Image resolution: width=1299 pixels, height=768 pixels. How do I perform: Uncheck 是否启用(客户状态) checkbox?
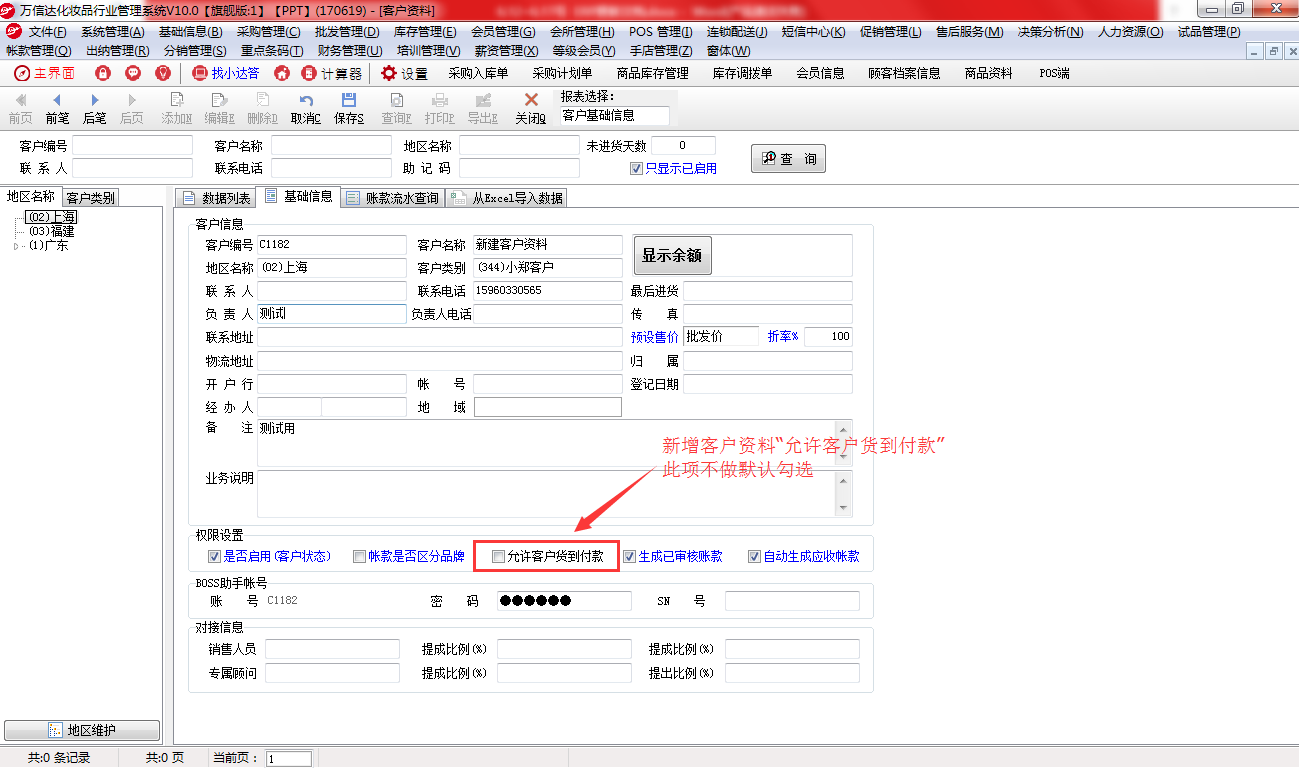(214, 556)
